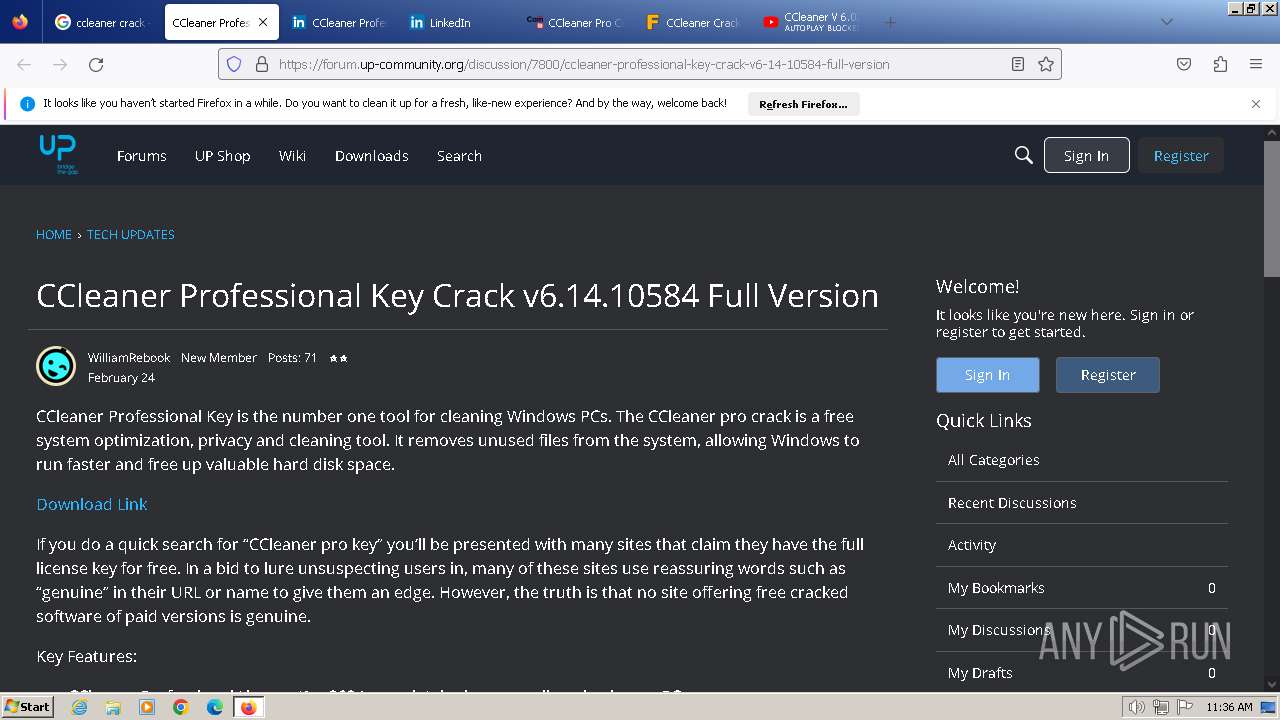Open the extensions puzzle icon
Viewport: 1280px width, 720px height.
click(x=1220, y=64)
